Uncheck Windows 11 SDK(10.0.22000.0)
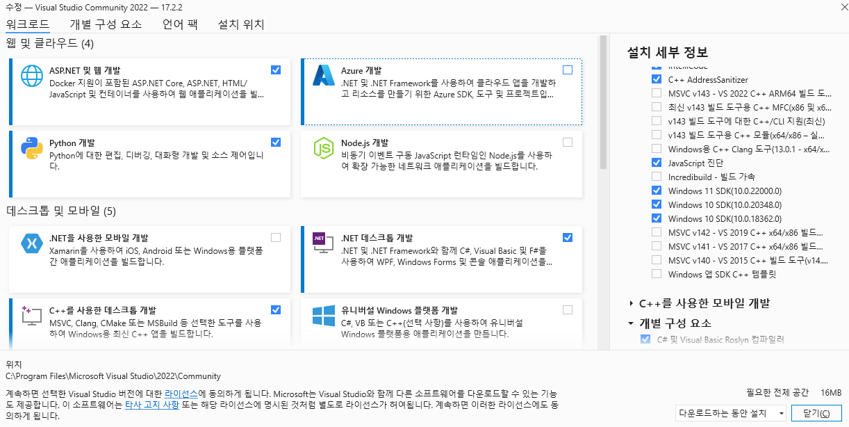This screenshot has height=427, width=849. pos(656,190)
